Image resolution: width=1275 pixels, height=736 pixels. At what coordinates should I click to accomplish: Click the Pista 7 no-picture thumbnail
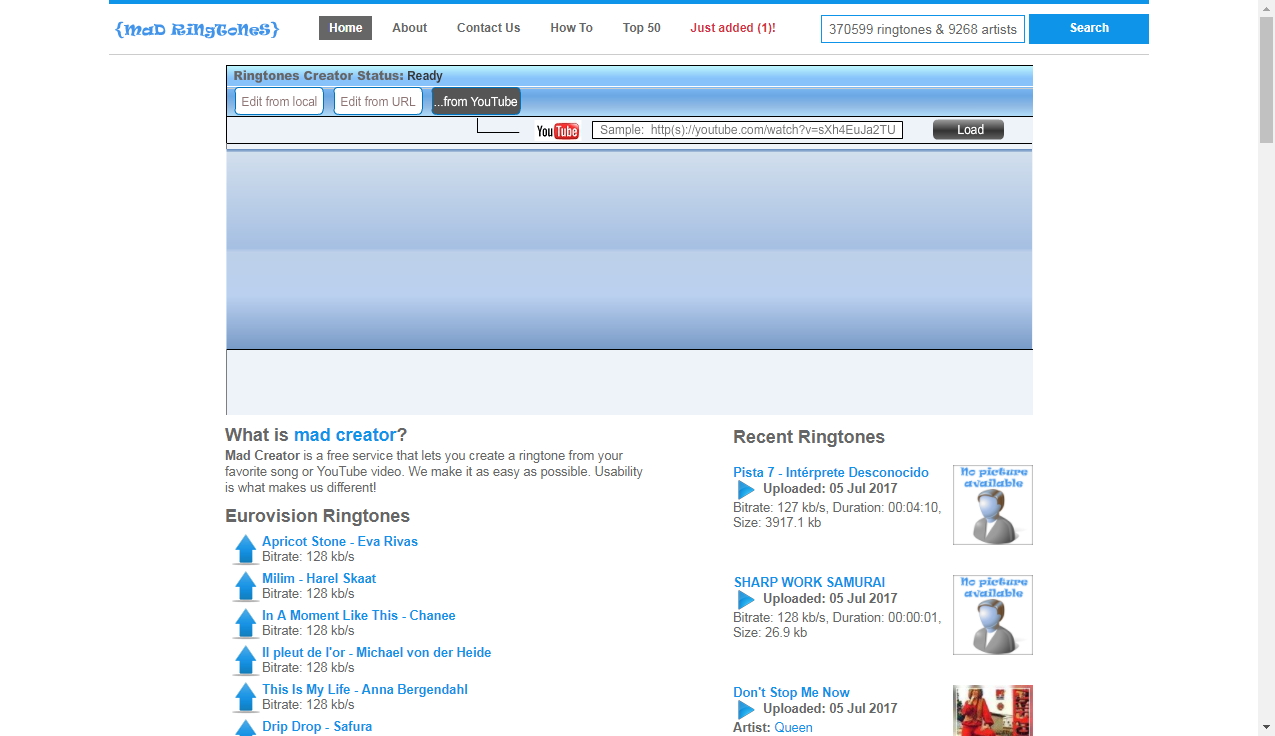coord(992,505)
